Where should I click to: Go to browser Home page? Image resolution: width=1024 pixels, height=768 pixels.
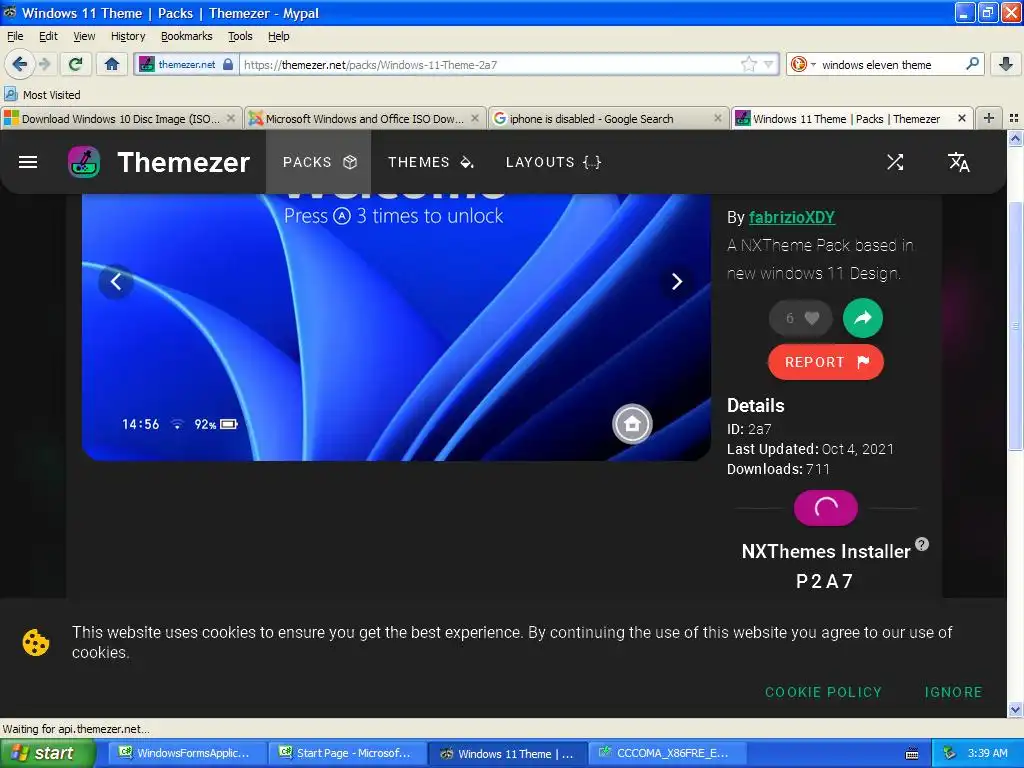tap(112, 64)
